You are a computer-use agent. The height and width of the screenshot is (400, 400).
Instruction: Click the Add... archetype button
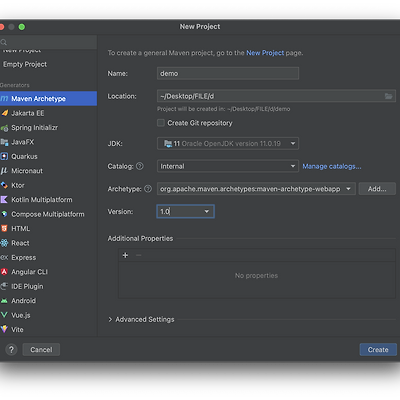[x=377, y=189]
